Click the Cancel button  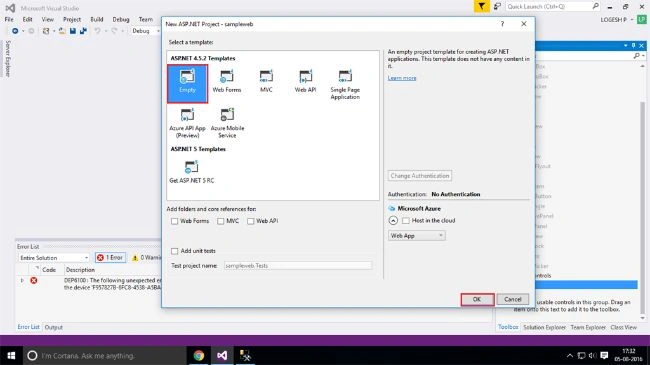tap(513, 299)
